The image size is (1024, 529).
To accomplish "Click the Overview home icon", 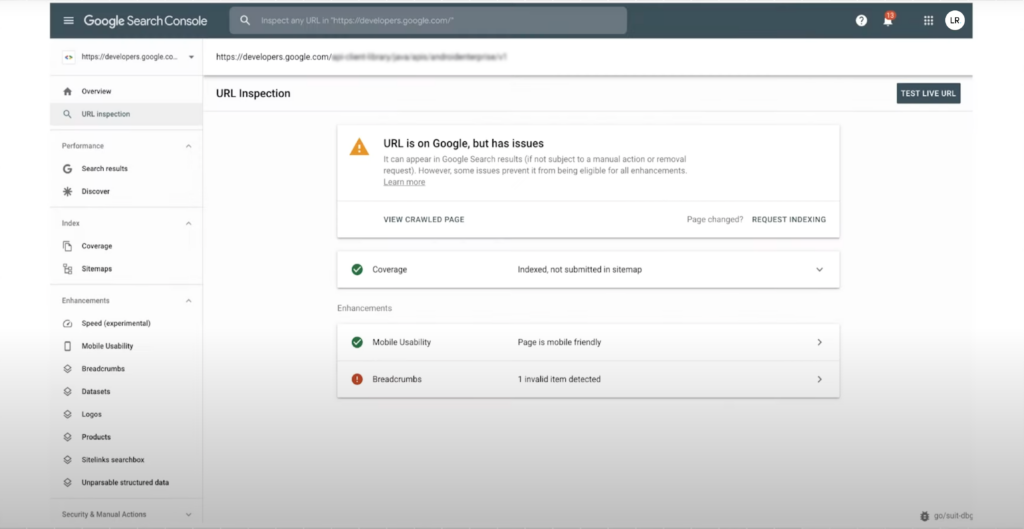I will (67, 91).
